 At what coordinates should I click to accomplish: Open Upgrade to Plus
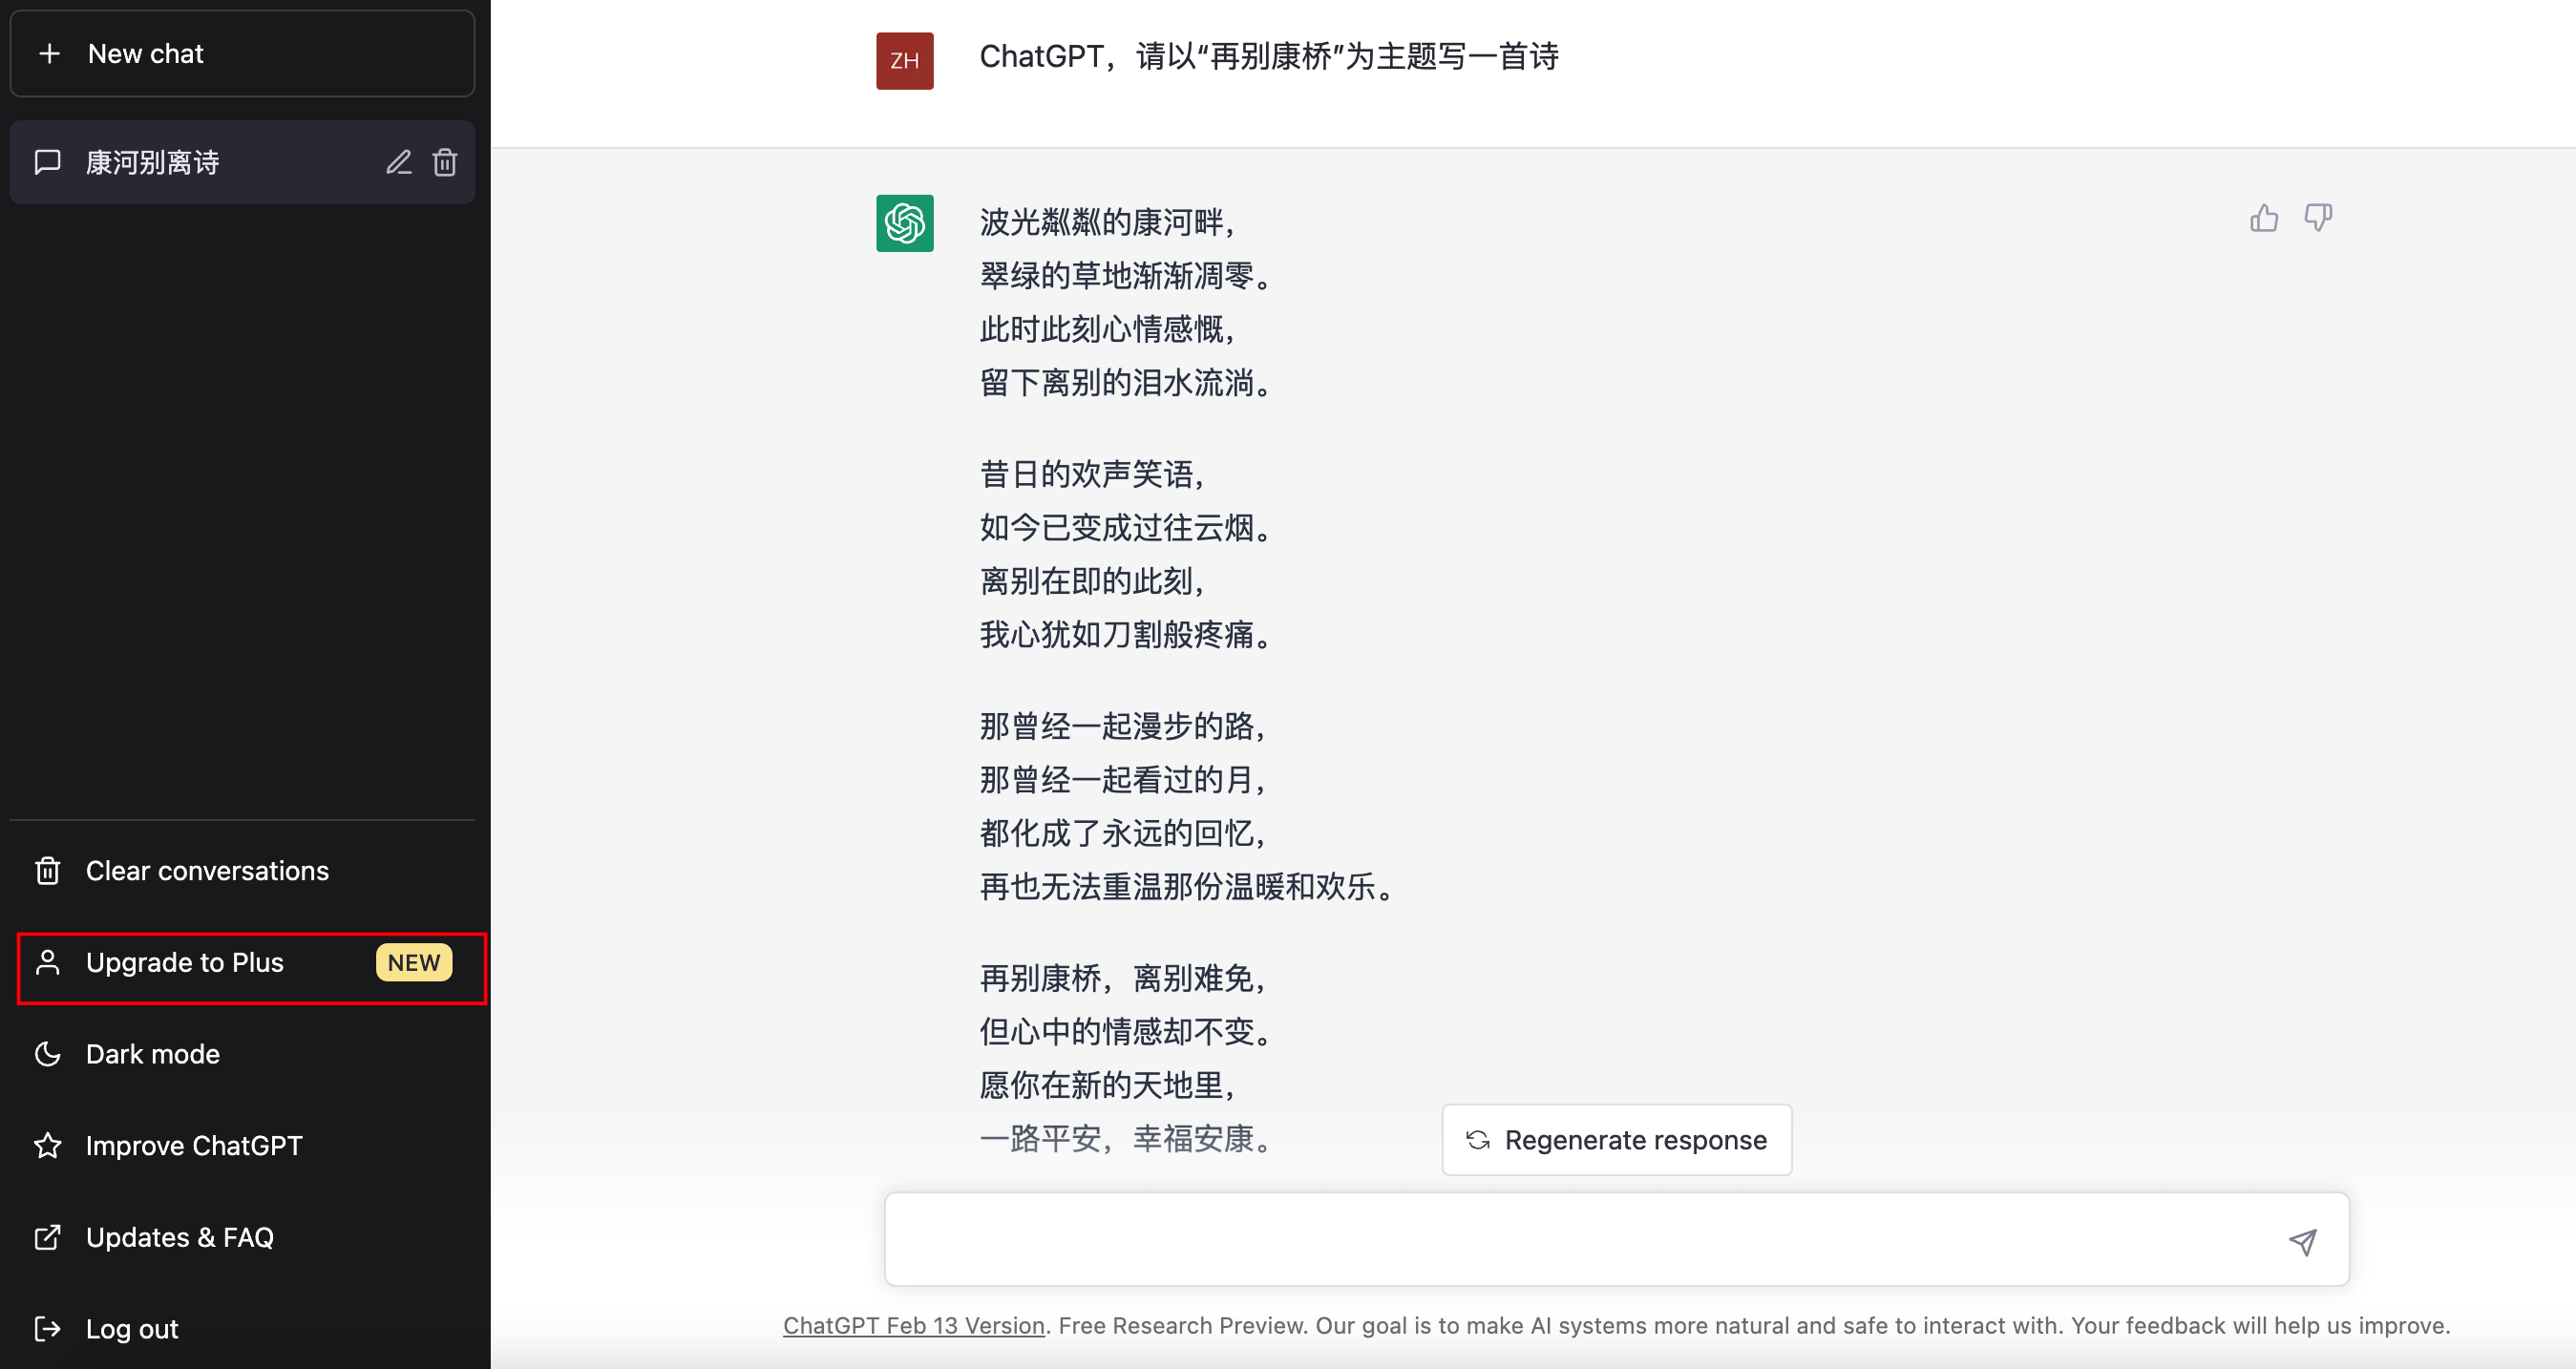(x=242, y=963)
